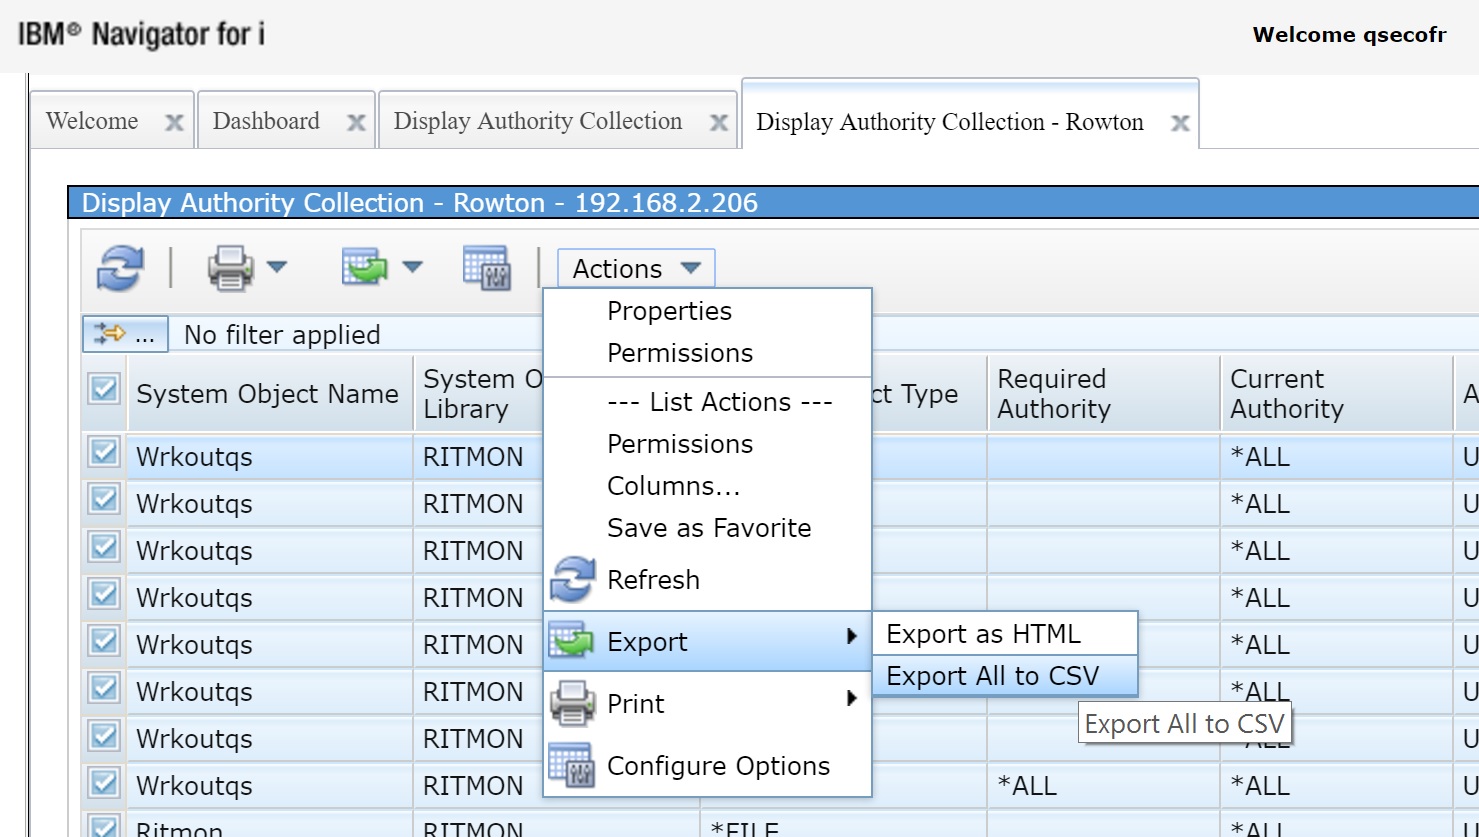Close the Display Authority Collection - Rowton tab

pyautogui.click(x=1180, y=123)
